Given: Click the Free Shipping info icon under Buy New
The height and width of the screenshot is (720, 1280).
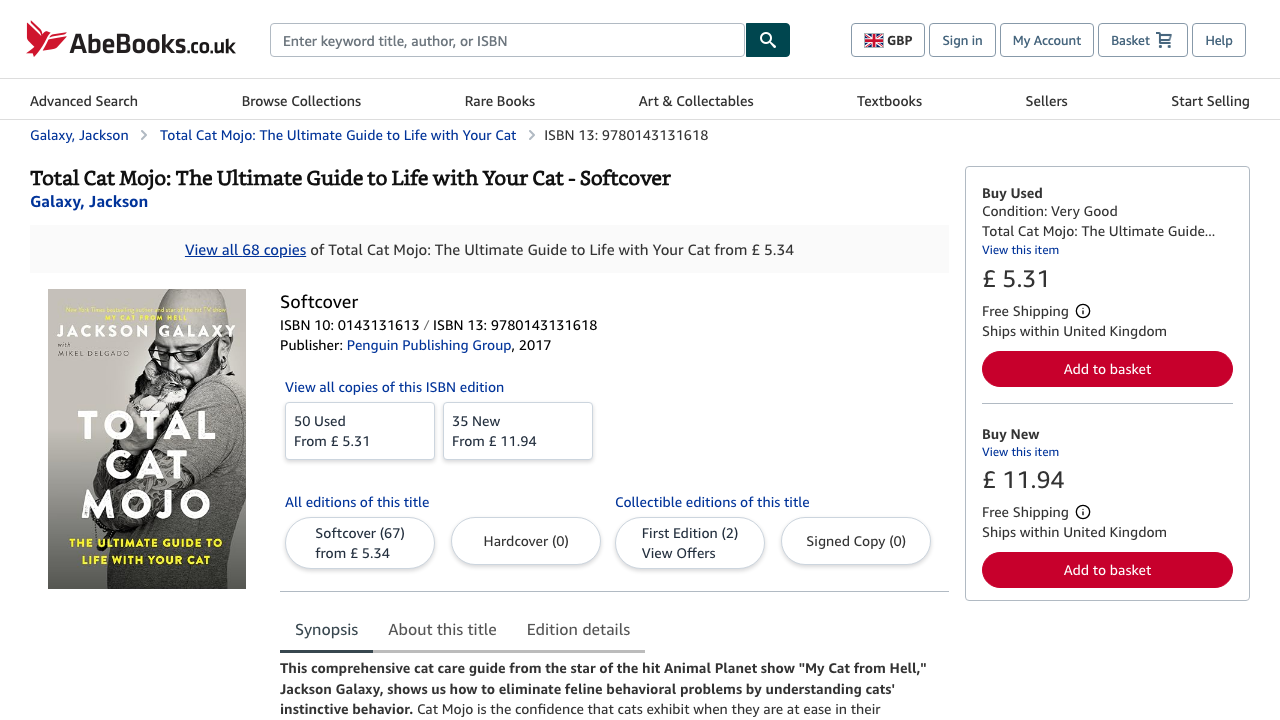Looking at the screenshot, I should point(1083,511).
